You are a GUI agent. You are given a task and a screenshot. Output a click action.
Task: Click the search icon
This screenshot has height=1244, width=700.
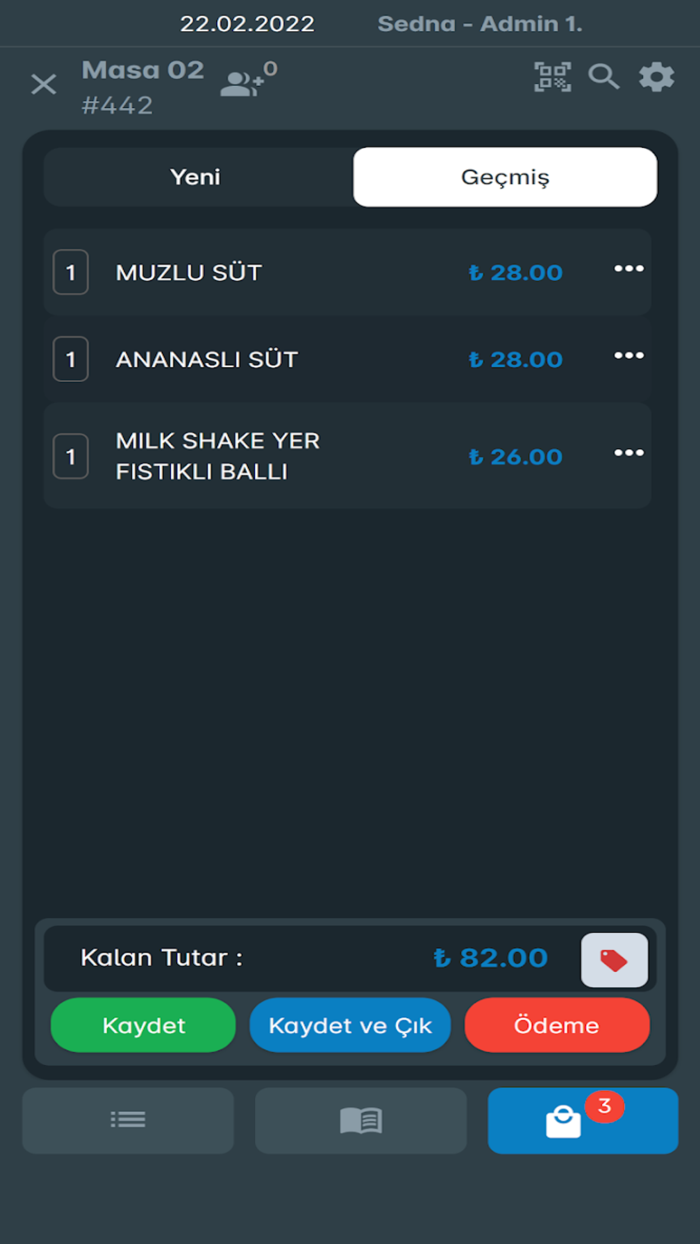click(604, 76)
